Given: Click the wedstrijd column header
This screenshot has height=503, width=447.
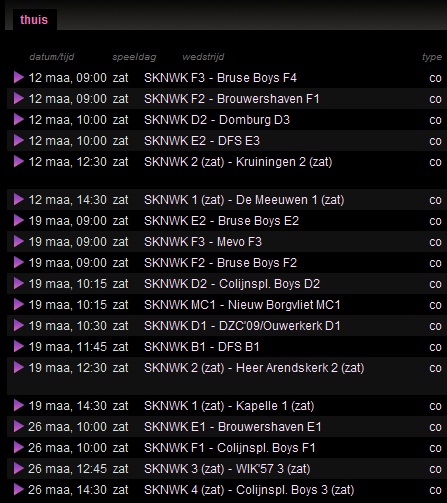Looking at the screenshot, I should point(203,57).
